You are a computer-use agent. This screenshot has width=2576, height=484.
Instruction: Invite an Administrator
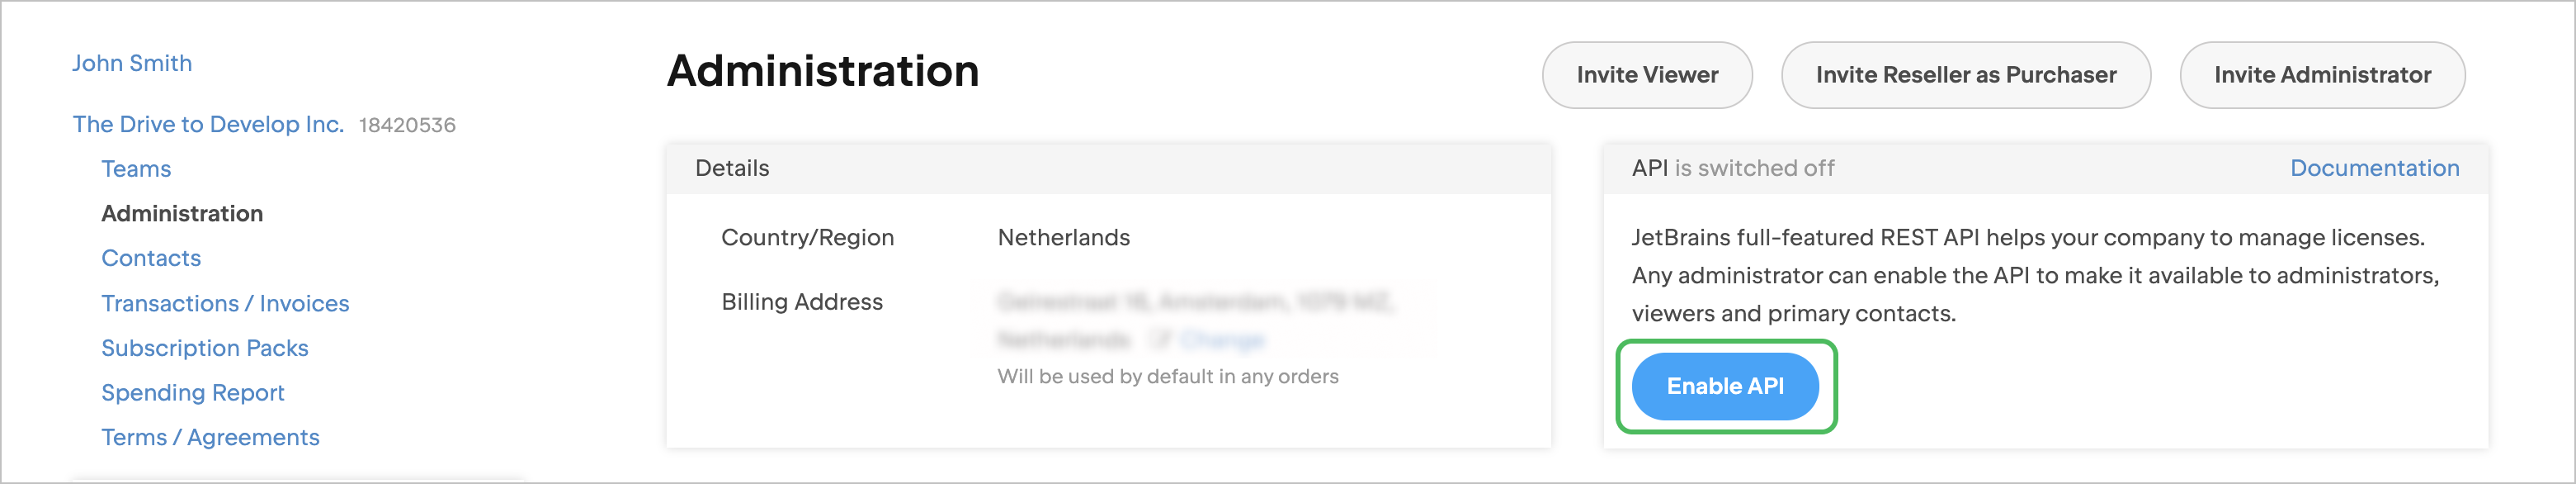coord(2322,74)
